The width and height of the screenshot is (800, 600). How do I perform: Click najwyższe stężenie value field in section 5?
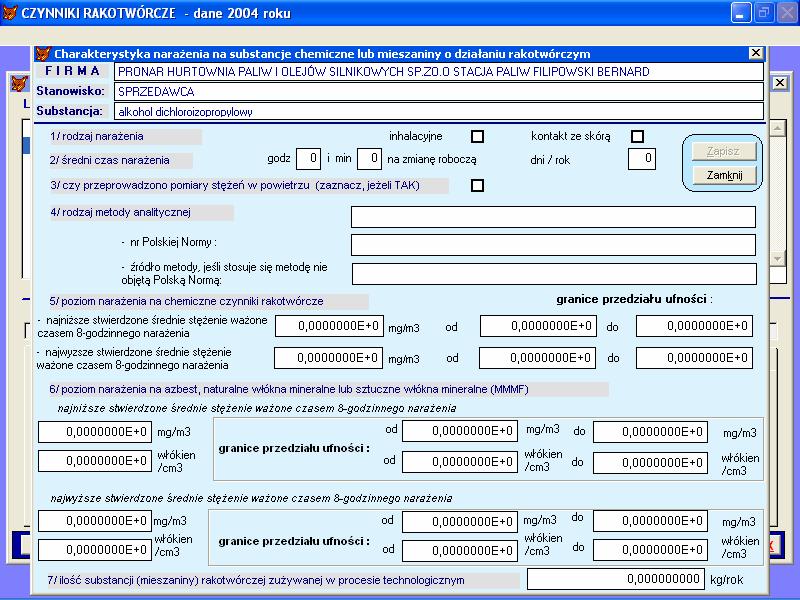click(329, 358)
